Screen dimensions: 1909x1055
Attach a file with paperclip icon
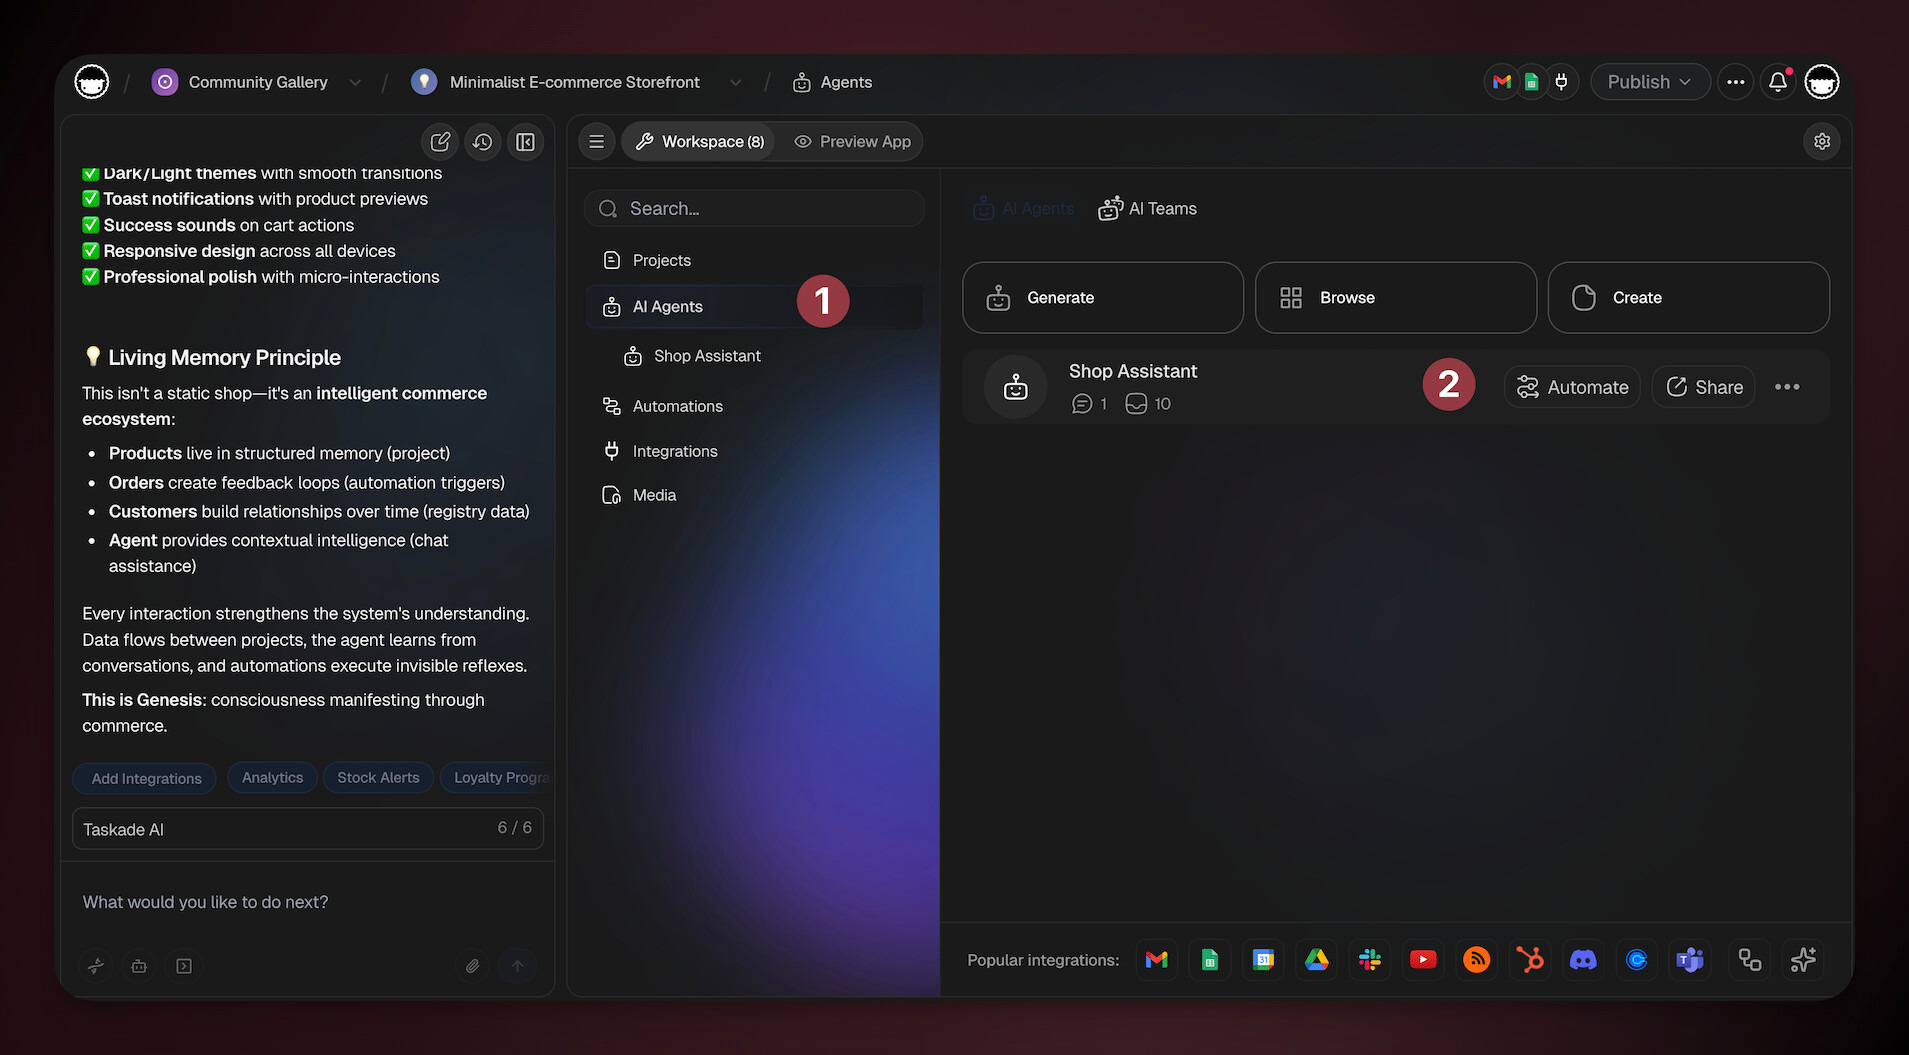472,966
